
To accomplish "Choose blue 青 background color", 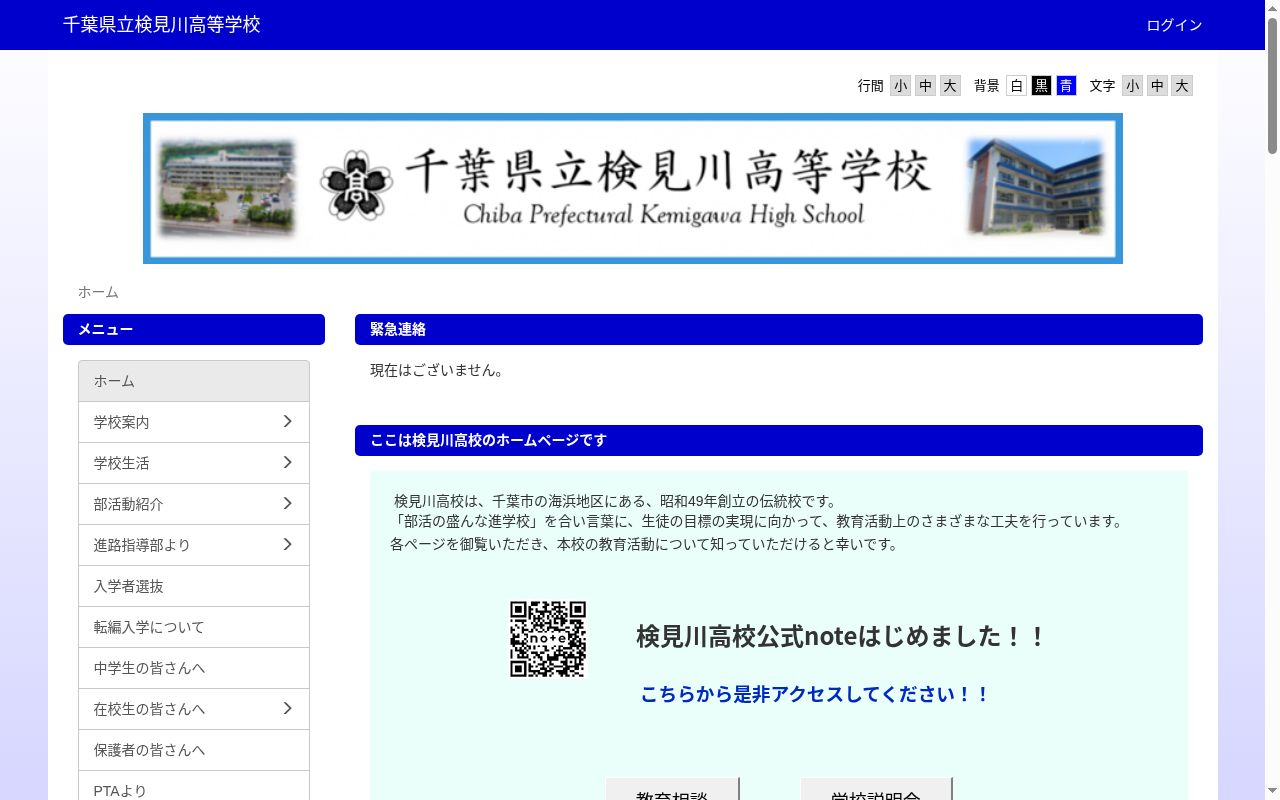I will click(1066, 86).
